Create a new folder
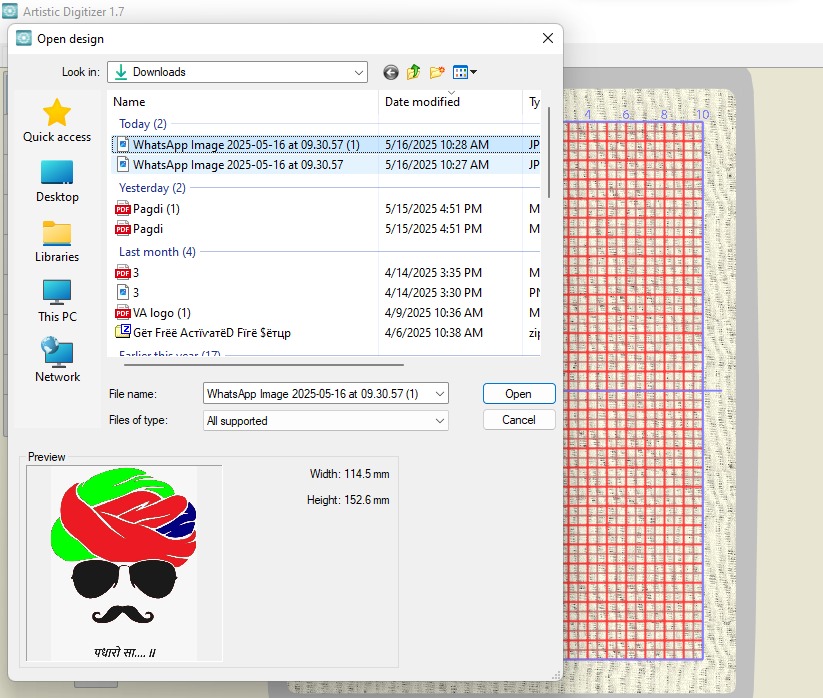The width and height of the screenshot is (823, 698). pos(437,72)
